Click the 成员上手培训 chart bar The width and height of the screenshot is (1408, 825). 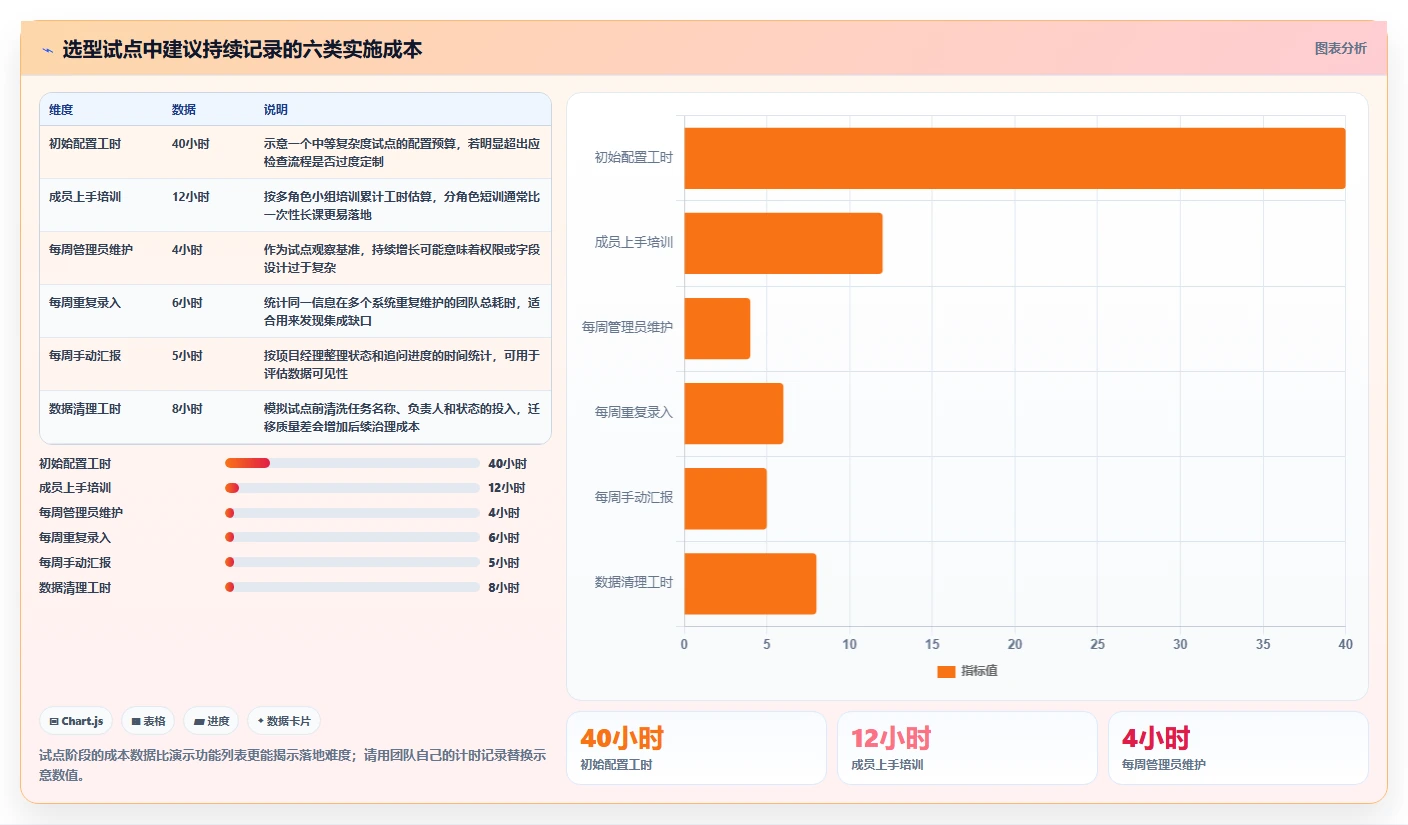[783, 243]
